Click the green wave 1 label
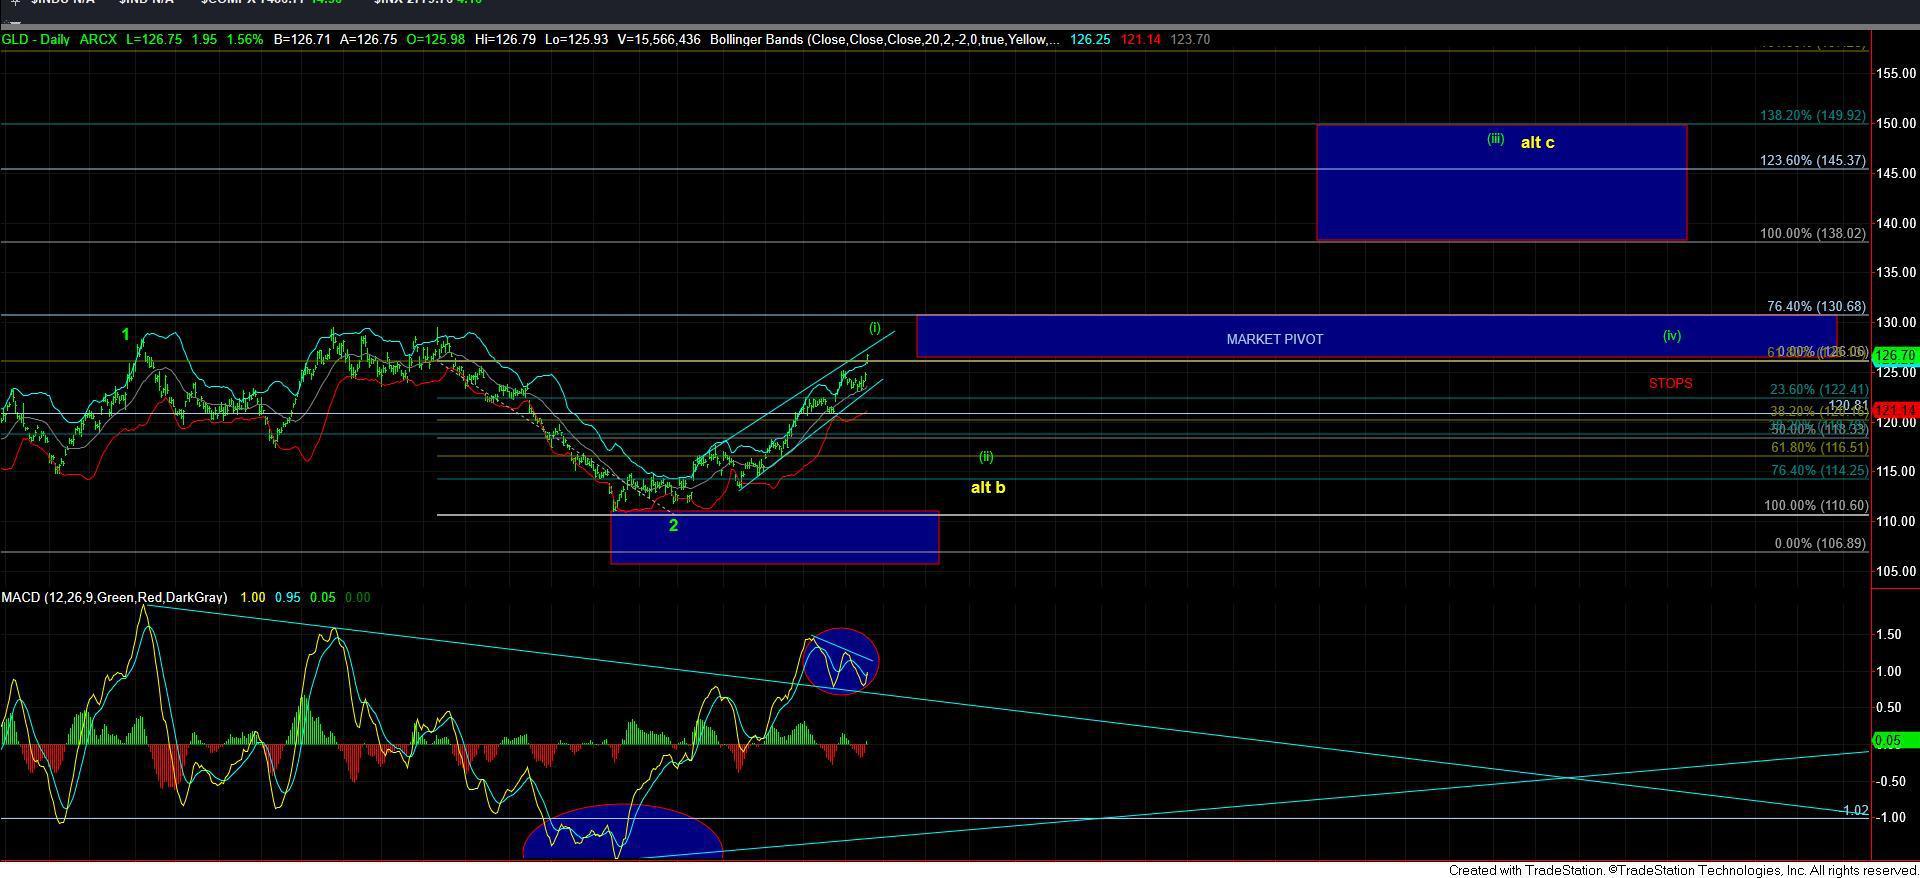1920x878 pixels. pos(125,334)
